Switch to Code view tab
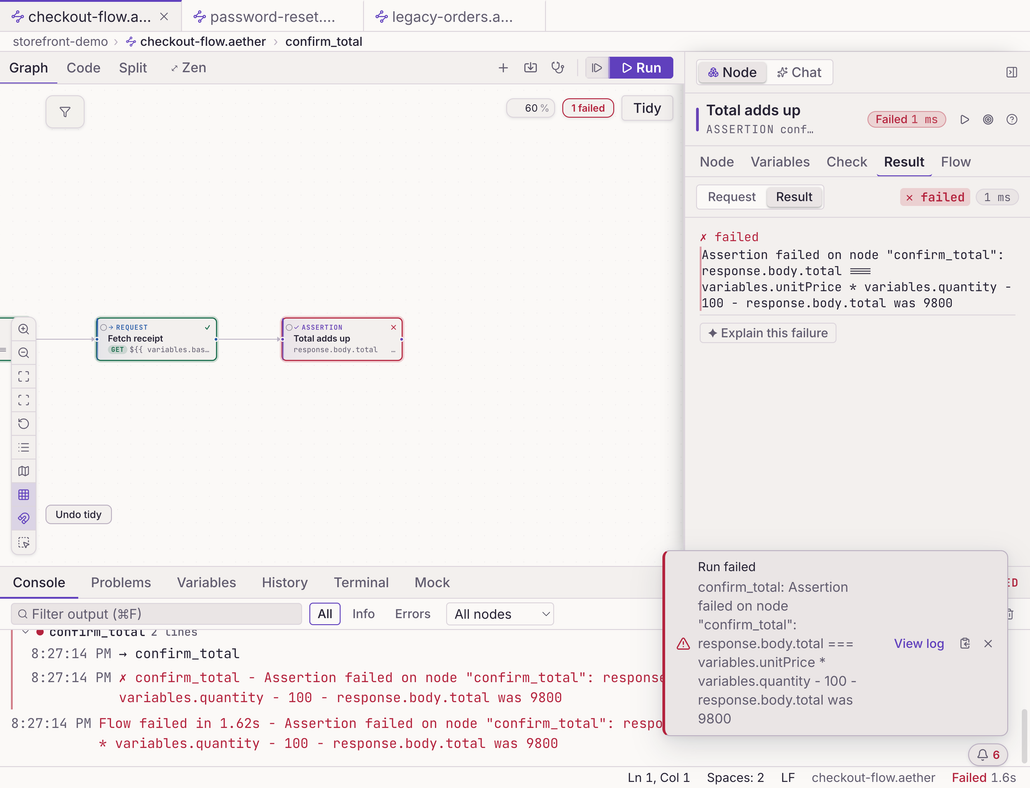This screenshot has width=1030, height=788. pyautogui.click(x=83, y=68)
